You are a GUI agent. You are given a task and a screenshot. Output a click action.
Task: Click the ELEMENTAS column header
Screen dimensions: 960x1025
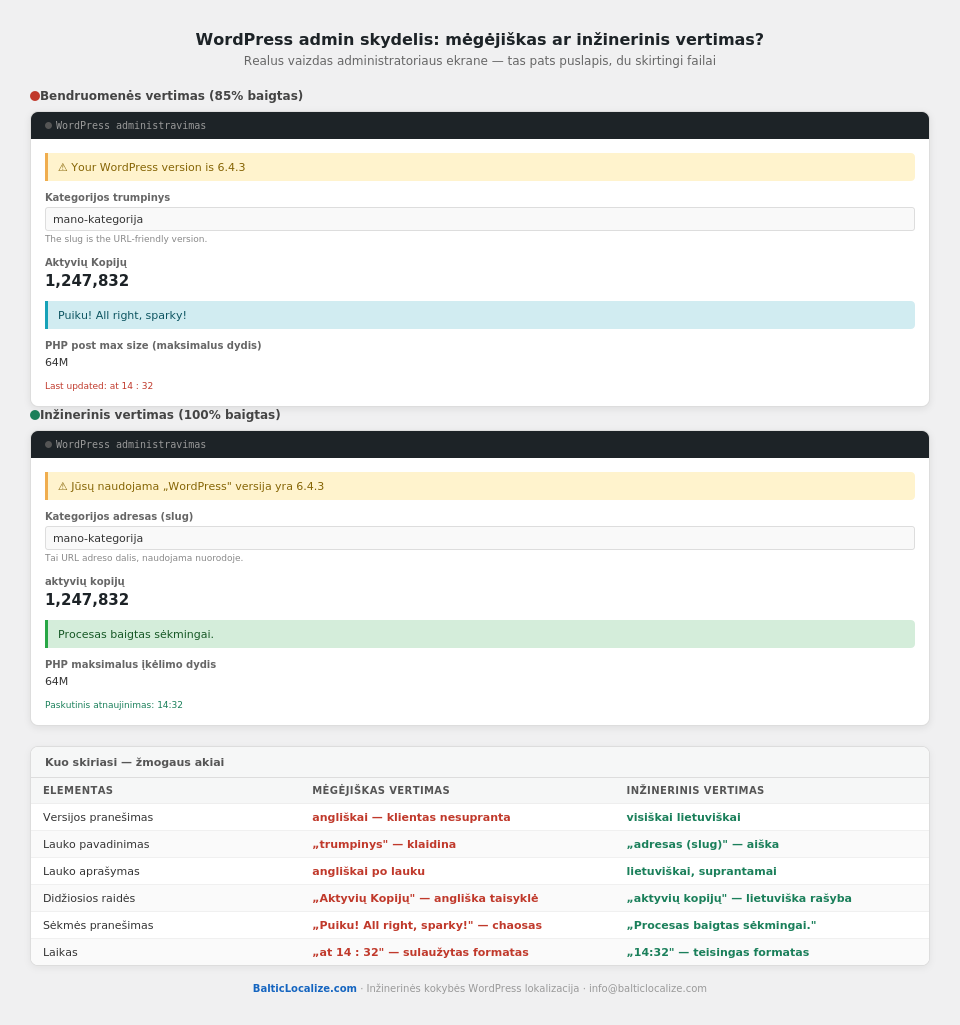(78, 790)
